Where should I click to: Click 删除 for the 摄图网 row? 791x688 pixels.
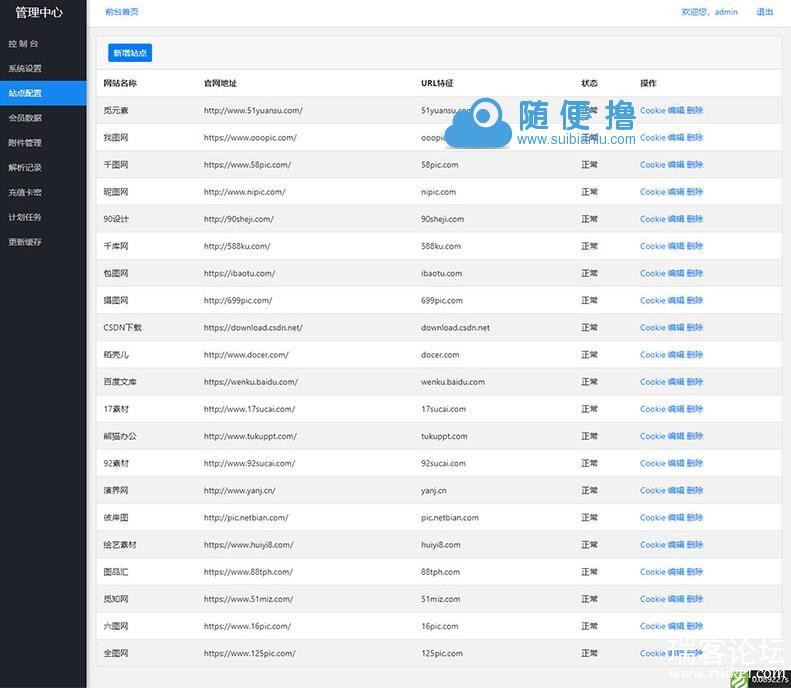click(x=695, y=300)
